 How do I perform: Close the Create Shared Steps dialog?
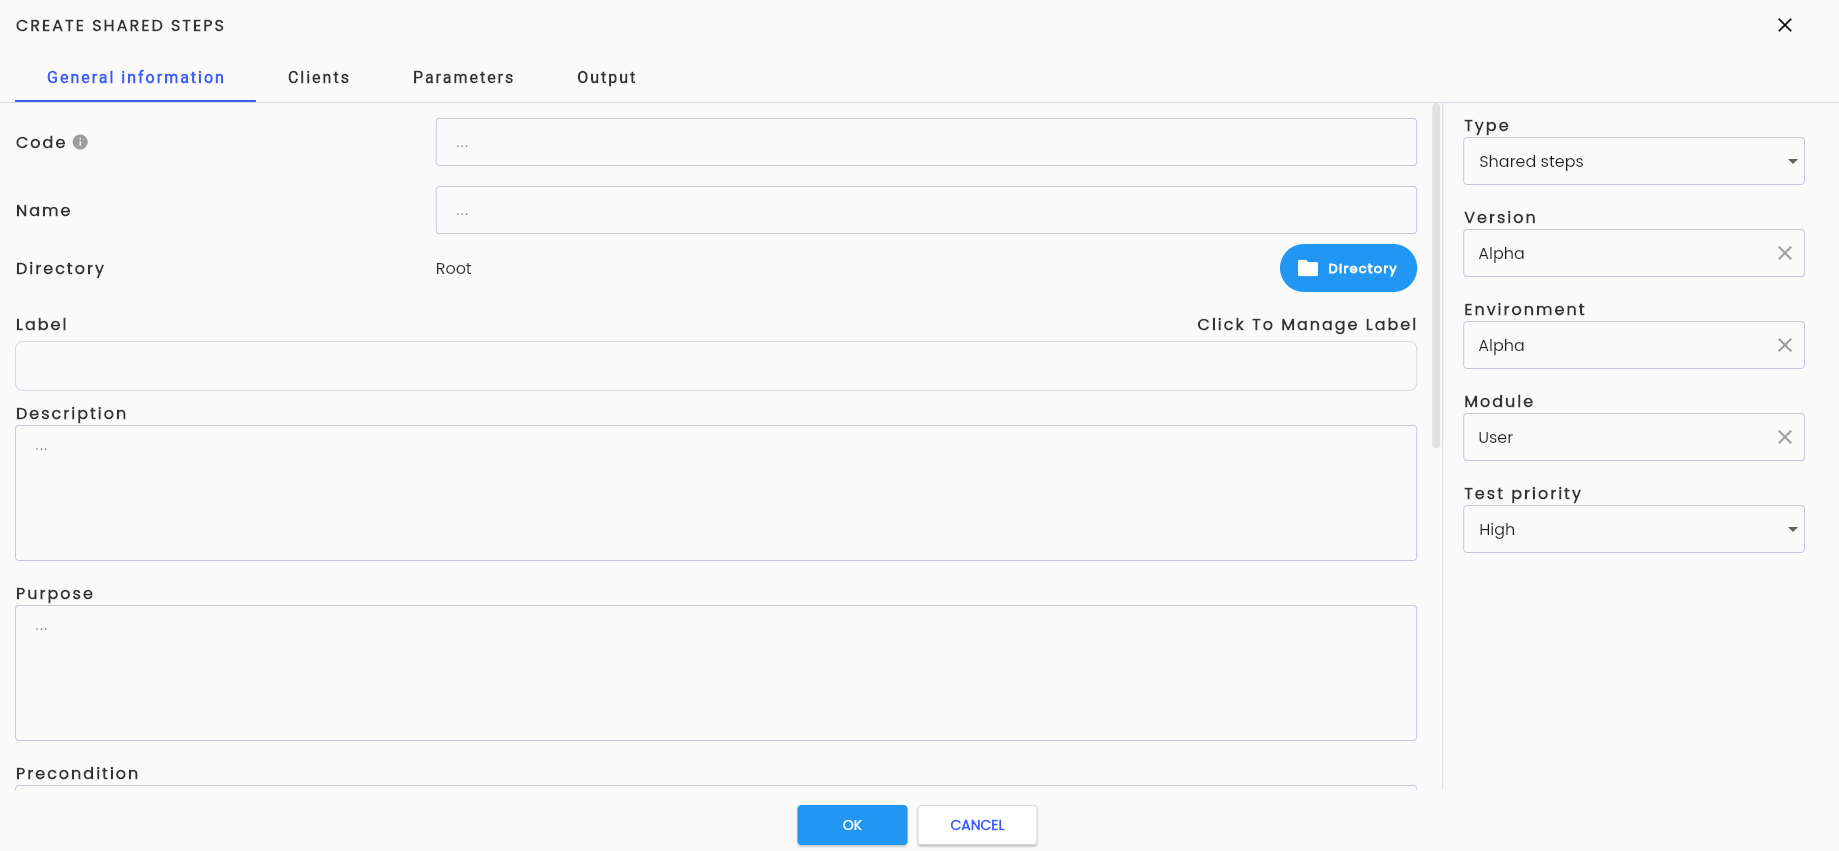point(1785,25)
